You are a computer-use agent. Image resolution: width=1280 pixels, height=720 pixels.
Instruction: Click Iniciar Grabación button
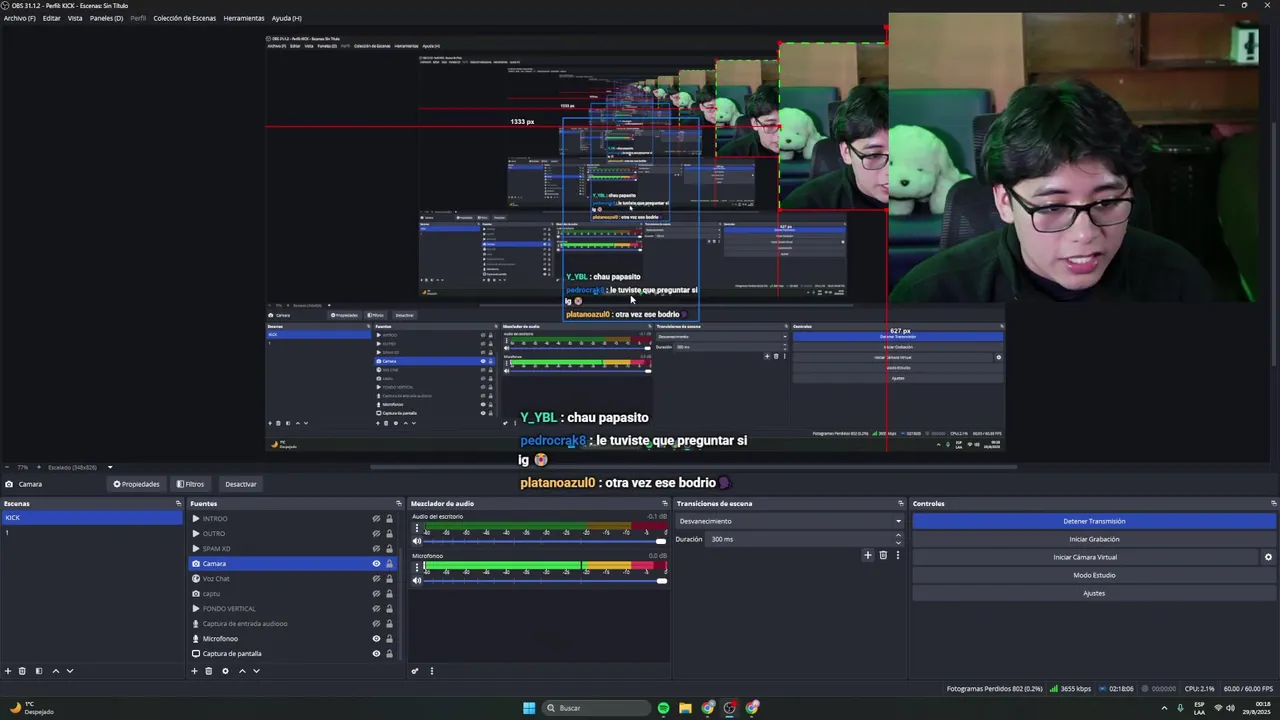coord(1094,539)
